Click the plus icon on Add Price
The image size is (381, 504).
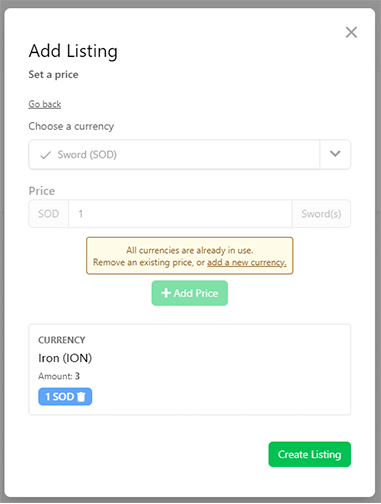pyautogui.click(x=166, y=293)
